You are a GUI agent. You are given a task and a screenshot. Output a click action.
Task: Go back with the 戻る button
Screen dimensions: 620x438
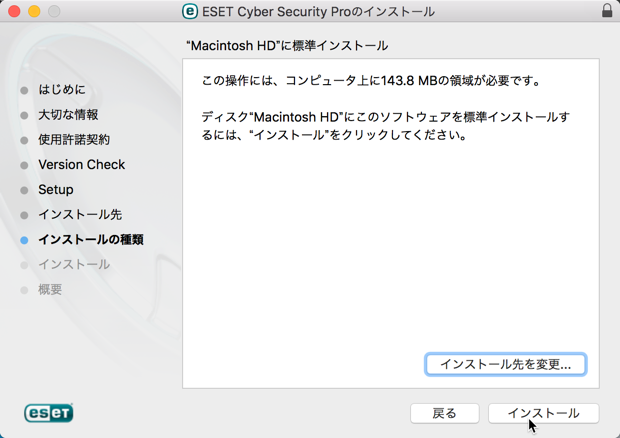(x=444, y=413)
